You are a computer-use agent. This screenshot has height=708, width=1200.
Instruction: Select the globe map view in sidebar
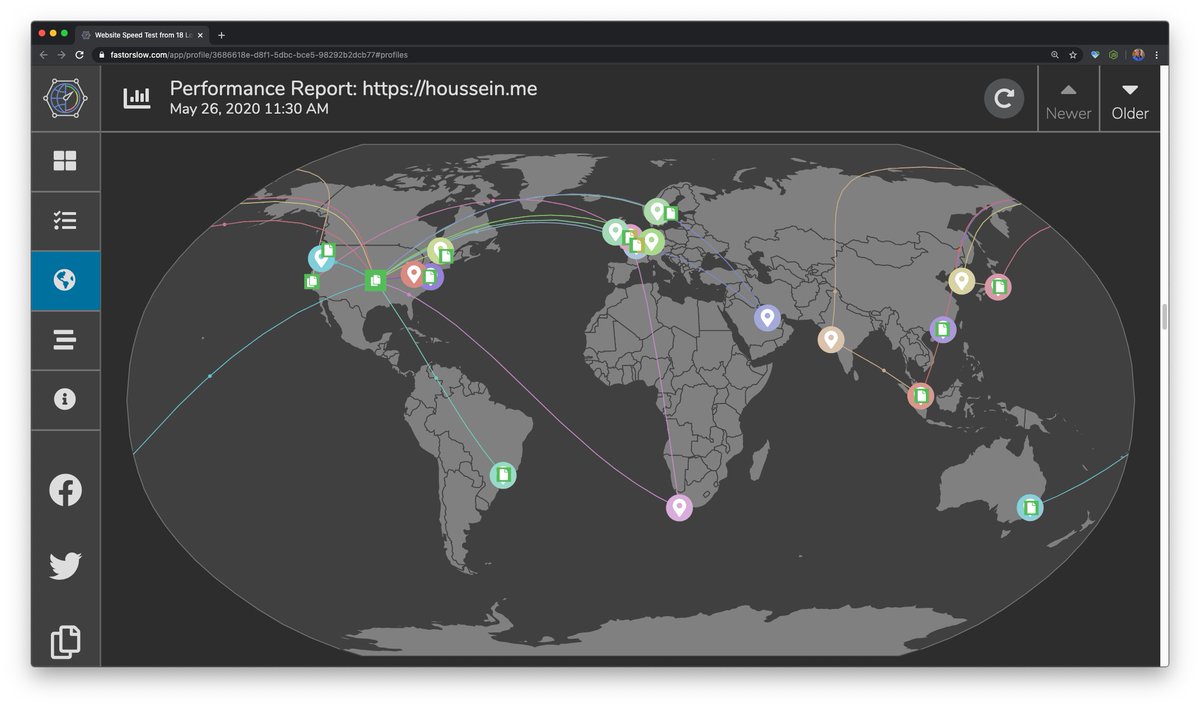click(x=64, y=280)
